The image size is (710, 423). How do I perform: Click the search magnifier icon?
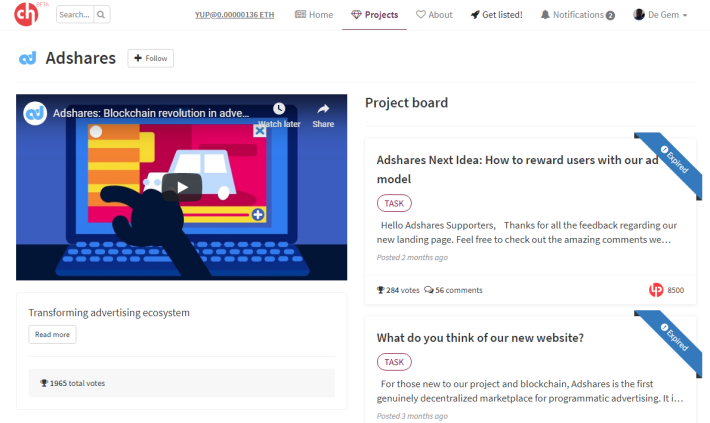101,14
